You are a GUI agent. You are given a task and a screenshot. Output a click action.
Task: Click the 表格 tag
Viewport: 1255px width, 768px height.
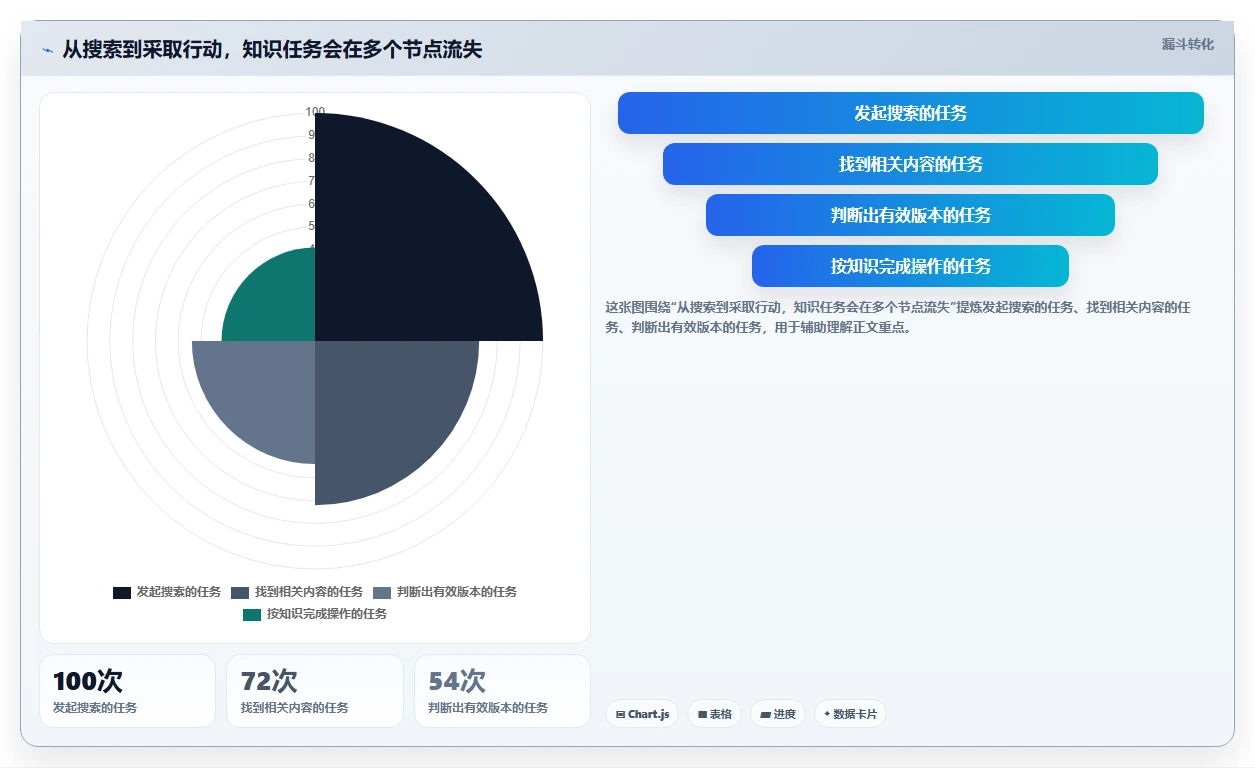coord(715,714)
